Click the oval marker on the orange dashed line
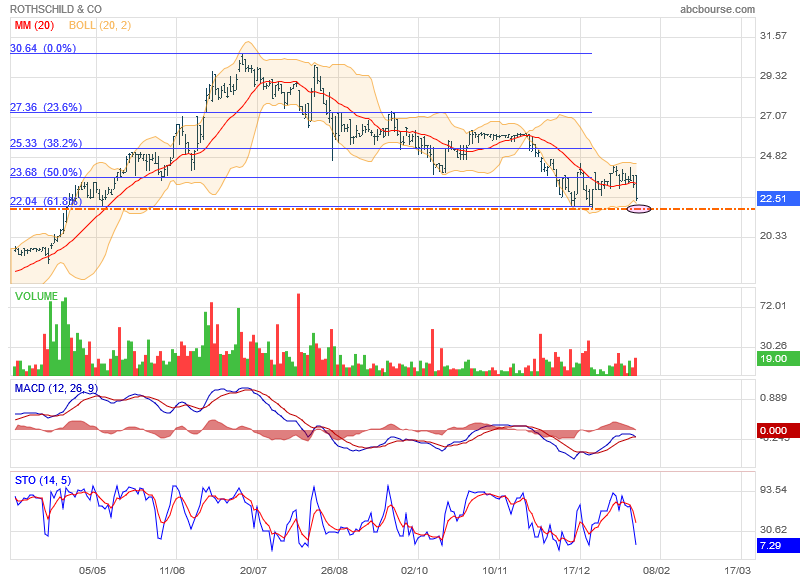Screen dimensions: 800x580 [x=638, y=208]
